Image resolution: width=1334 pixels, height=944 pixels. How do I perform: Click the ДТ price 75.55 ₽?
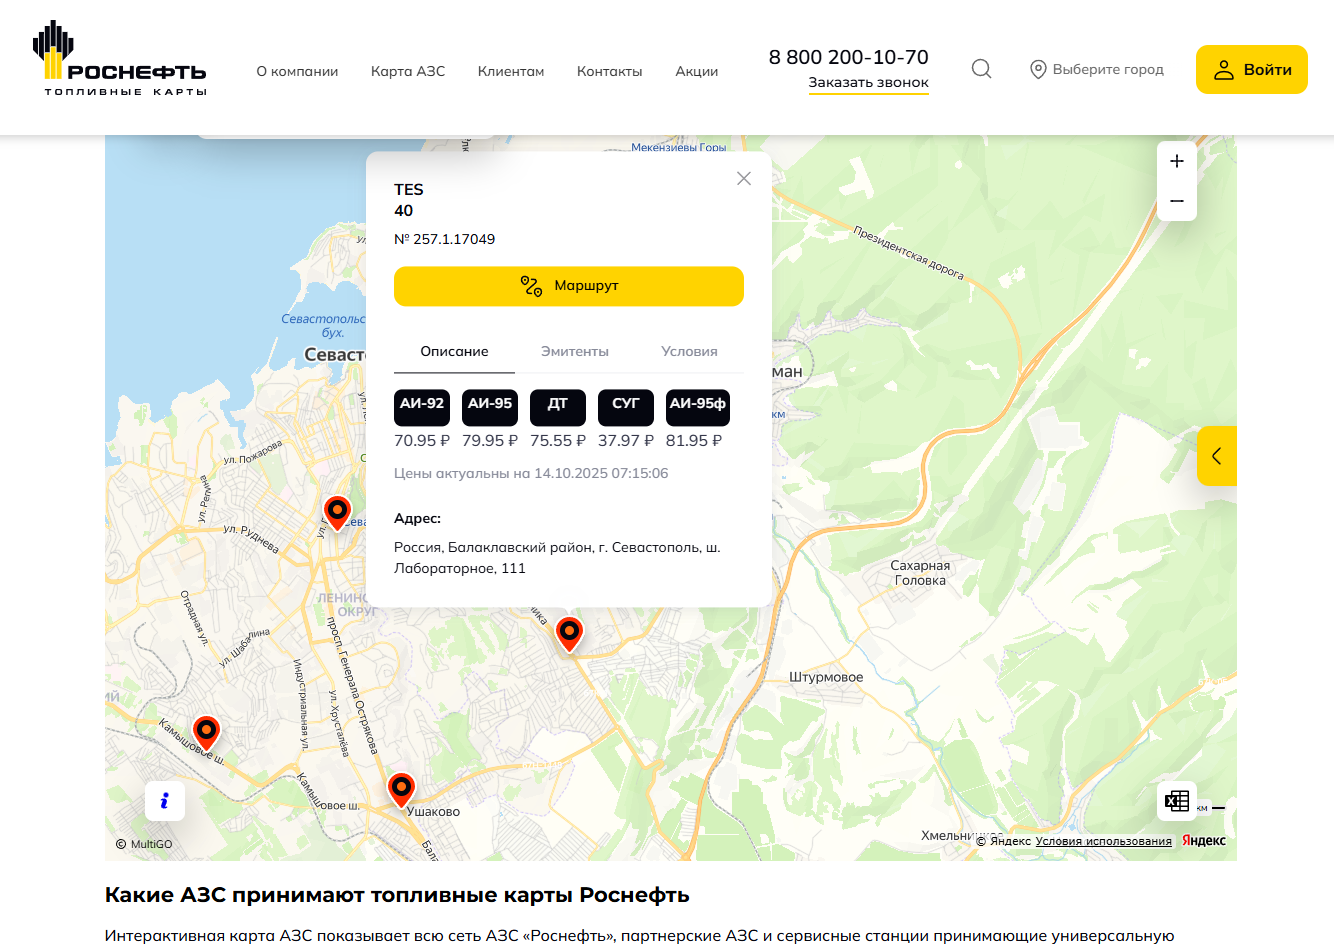(x=558, y=441)
